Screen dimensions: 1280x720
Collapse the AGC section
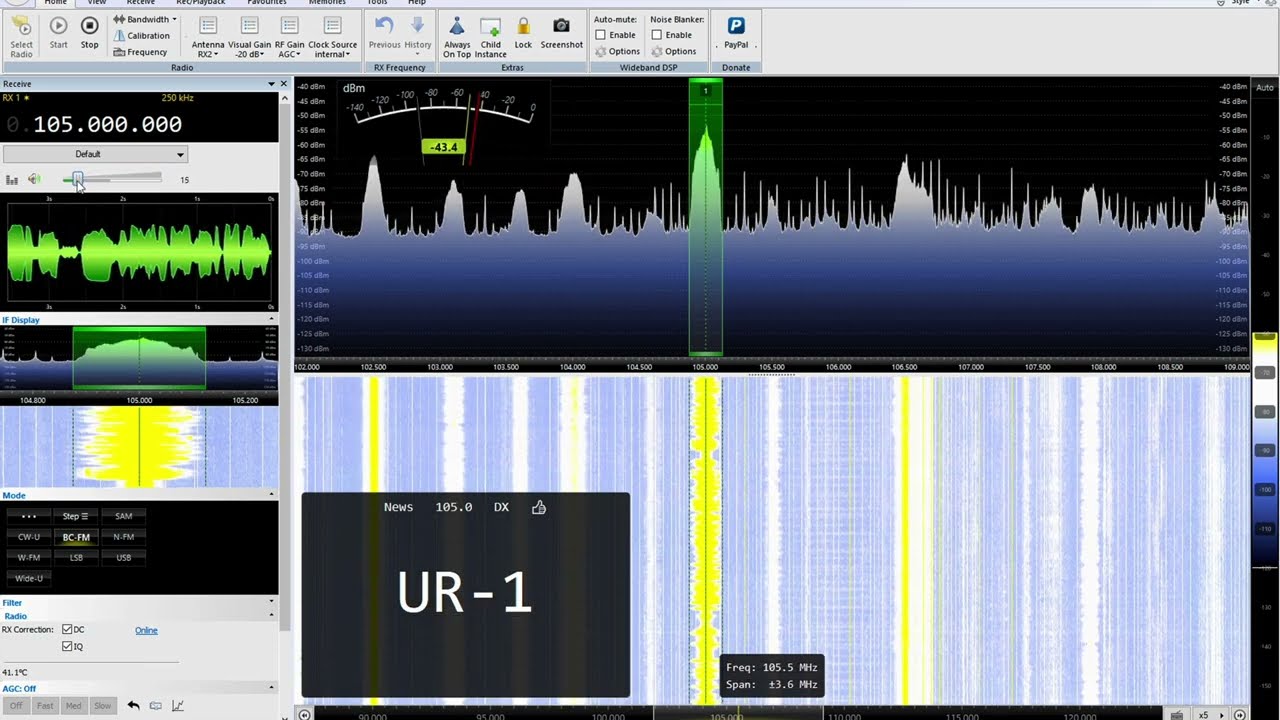(x=271, y=688)
